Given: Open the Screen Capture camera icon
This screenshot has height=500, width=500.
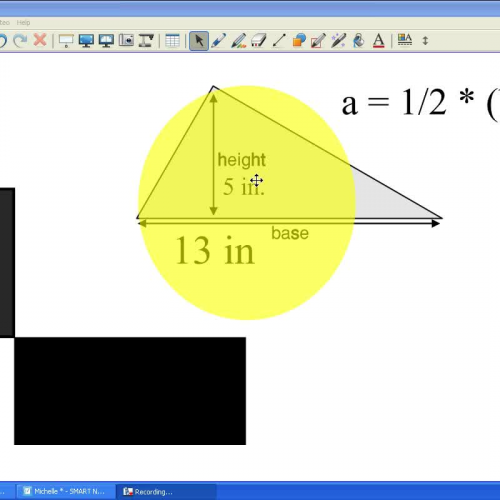Looking at the screenshot, I should (126, 40).
